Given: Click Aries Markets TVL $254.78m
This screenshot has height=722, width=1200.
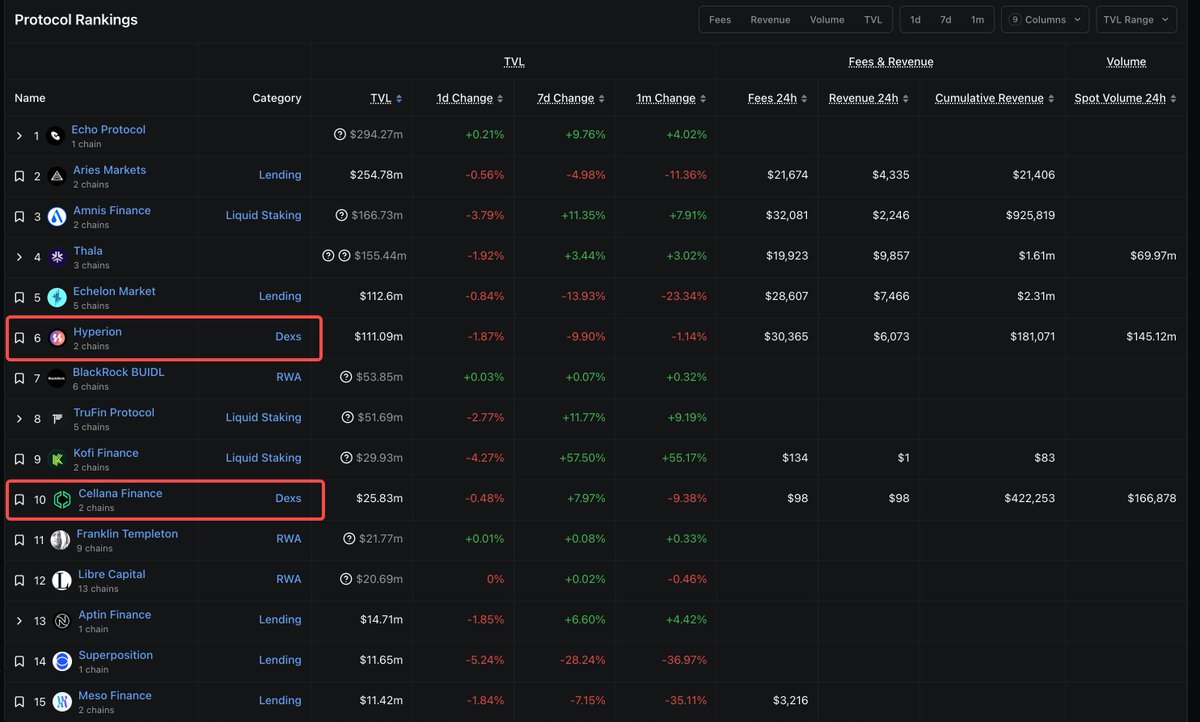Looking at the screenshot, I should [x=376, y=175].
